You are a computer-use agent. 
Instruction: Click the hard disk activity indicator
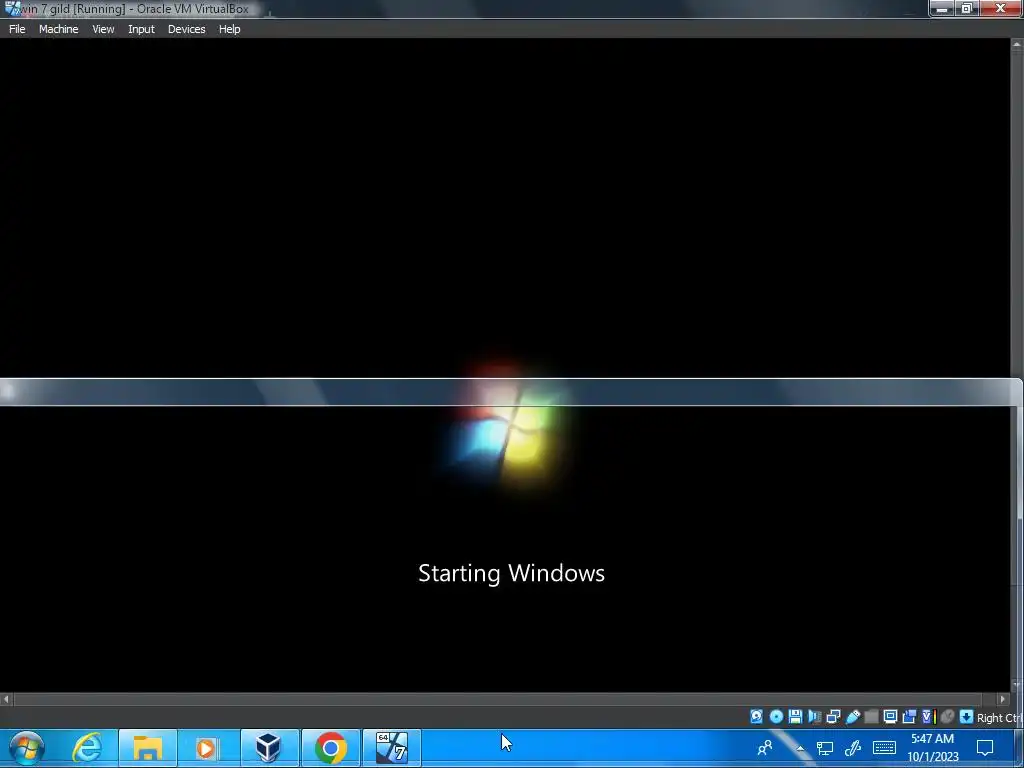click(x=756, y=716)
